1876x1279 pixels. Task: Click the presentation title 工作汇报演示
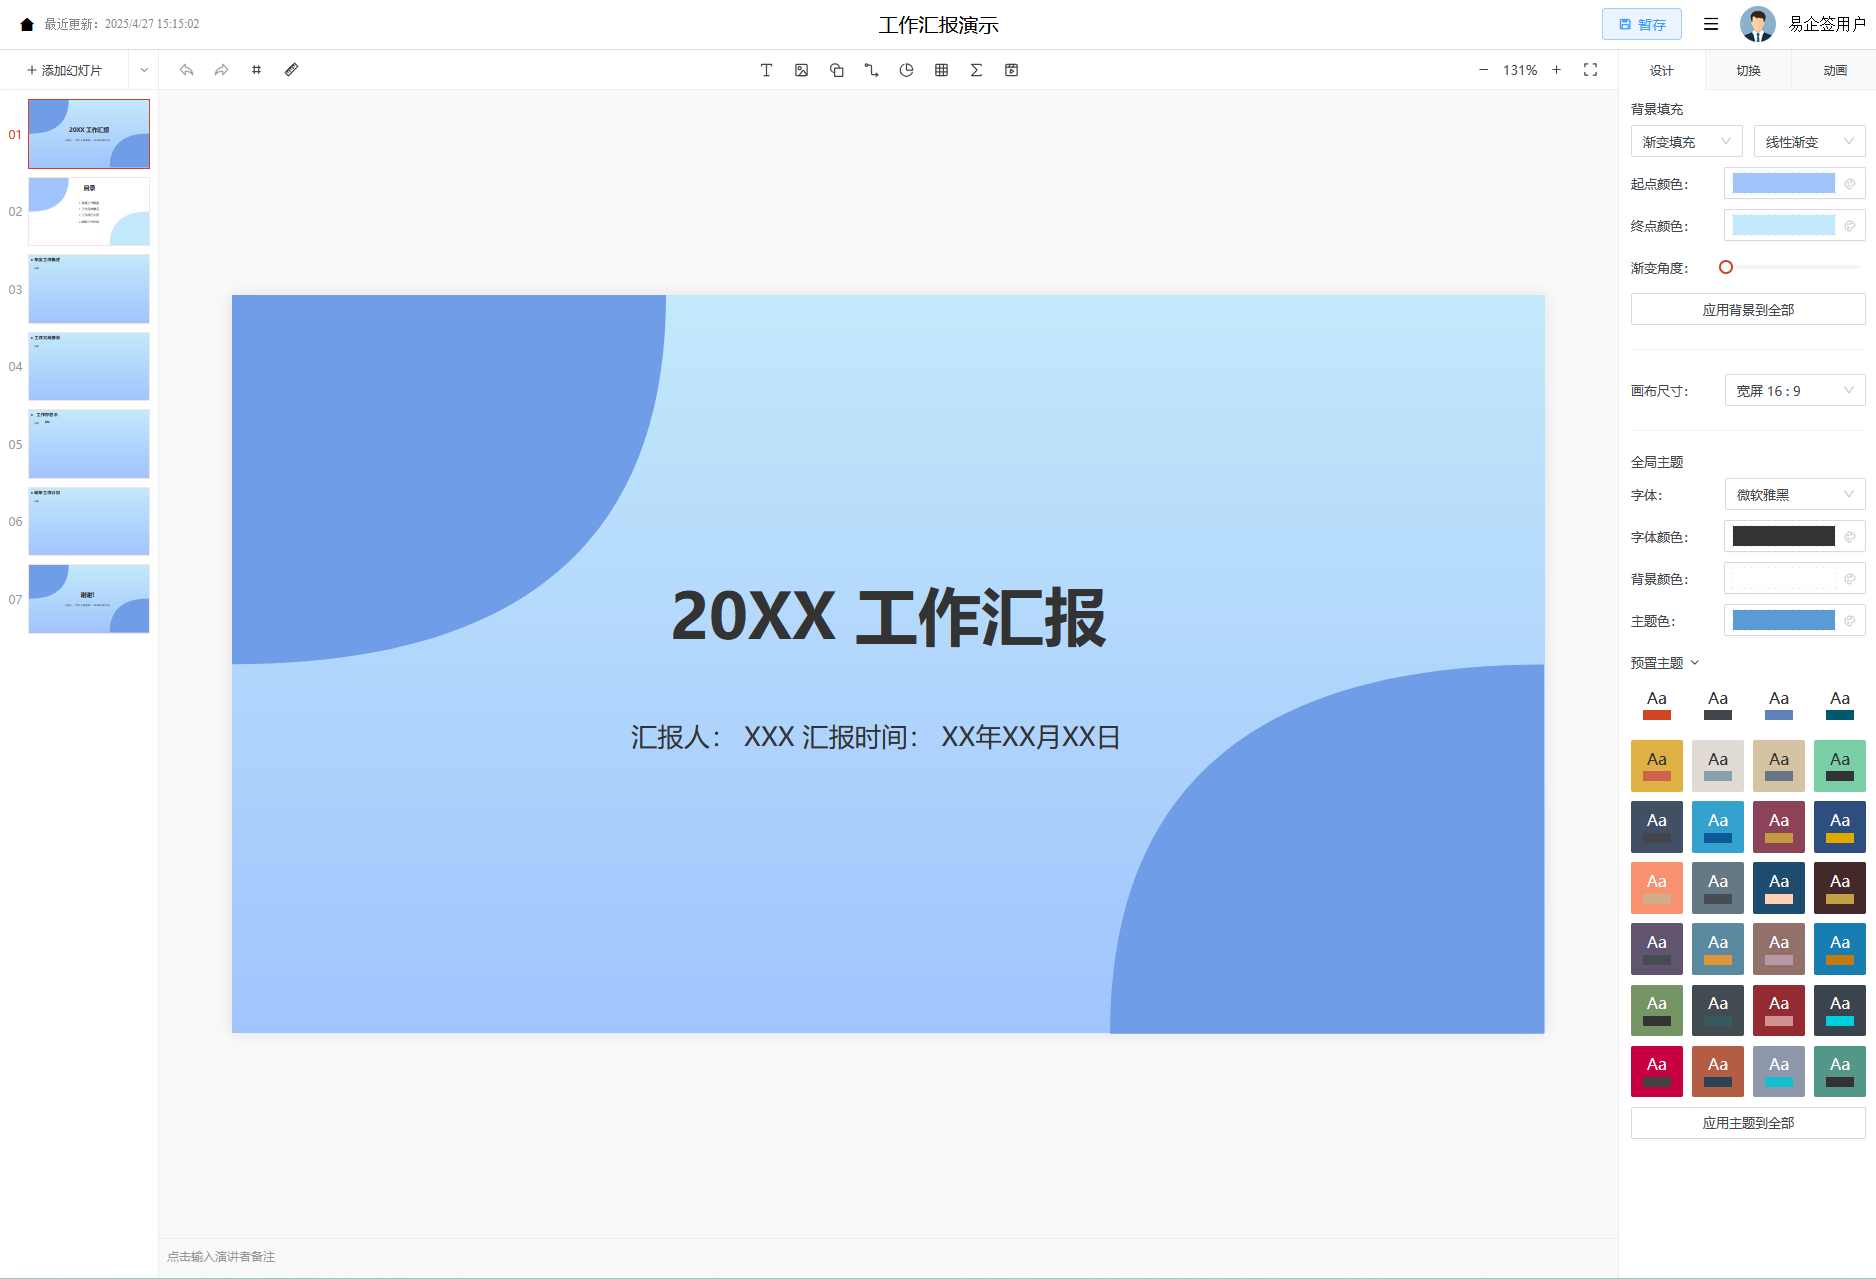coord(938,25)
